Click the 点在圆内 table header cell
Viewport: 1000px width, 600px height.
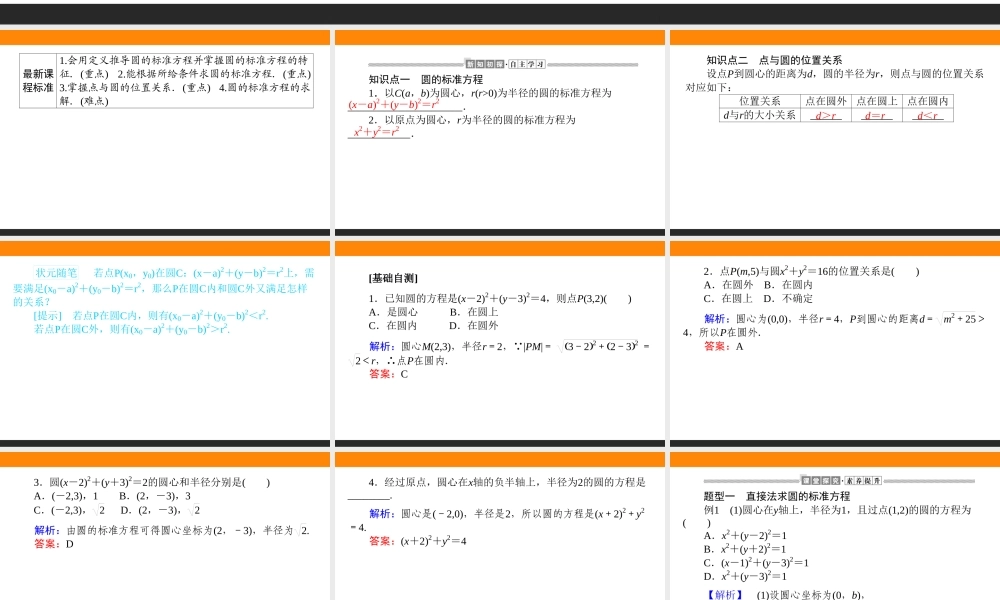928,101
